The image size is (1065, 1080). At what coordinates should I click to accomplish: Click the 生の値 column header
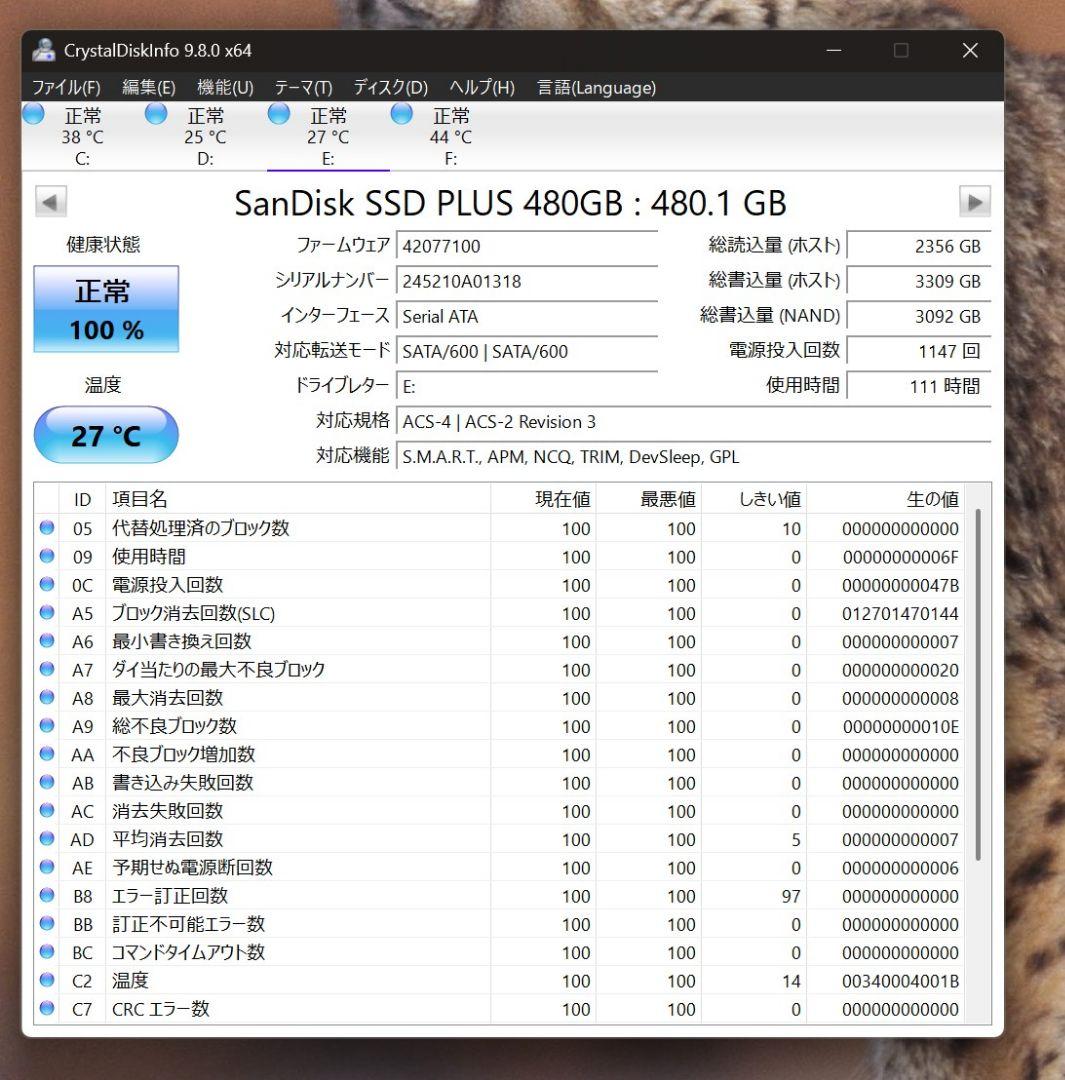[x=885, y=499]
